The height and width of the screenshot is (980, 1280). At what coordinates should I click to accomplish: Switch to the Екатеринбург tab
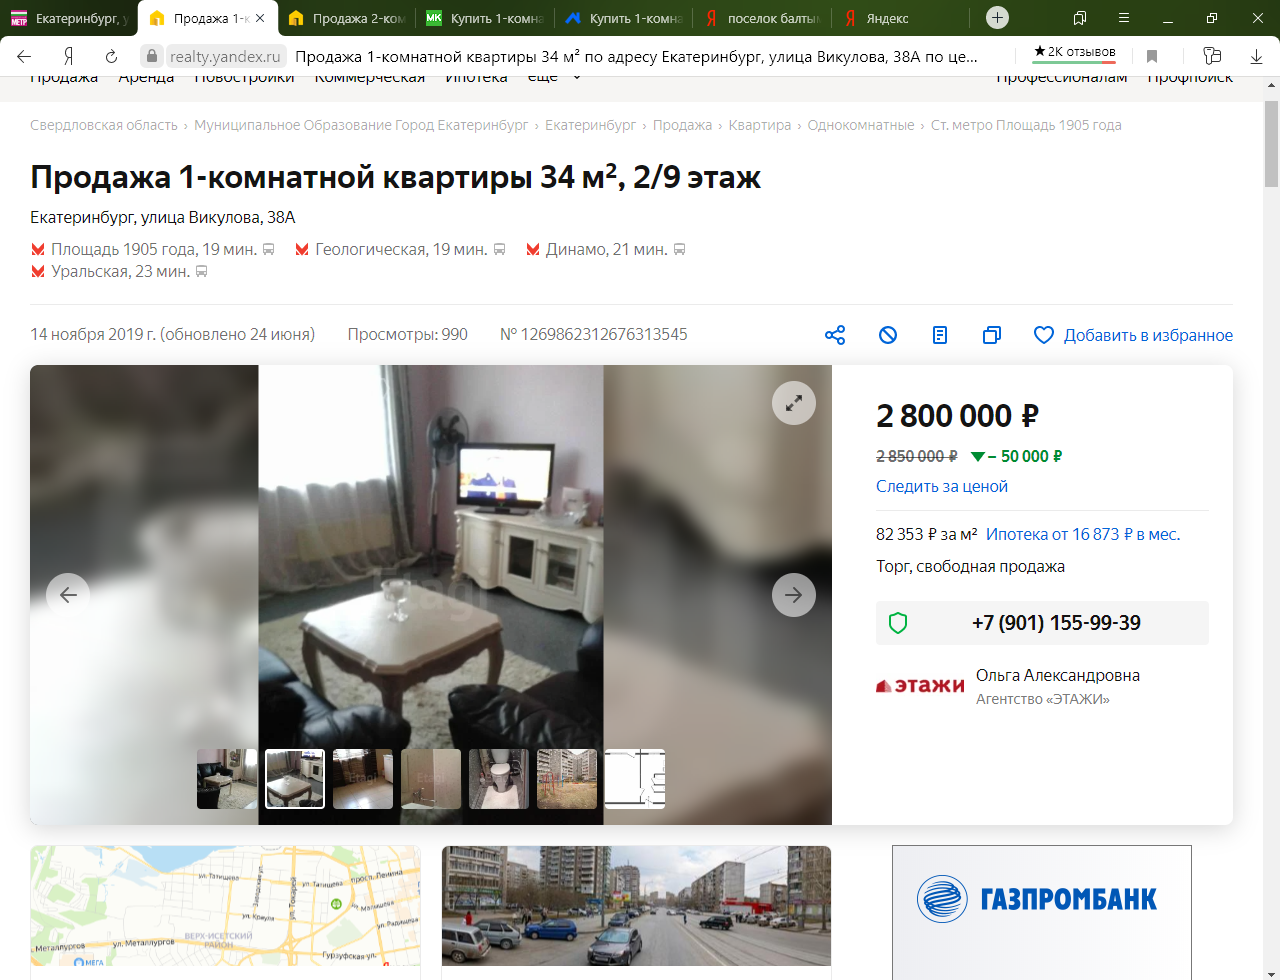tap(69, 18)
